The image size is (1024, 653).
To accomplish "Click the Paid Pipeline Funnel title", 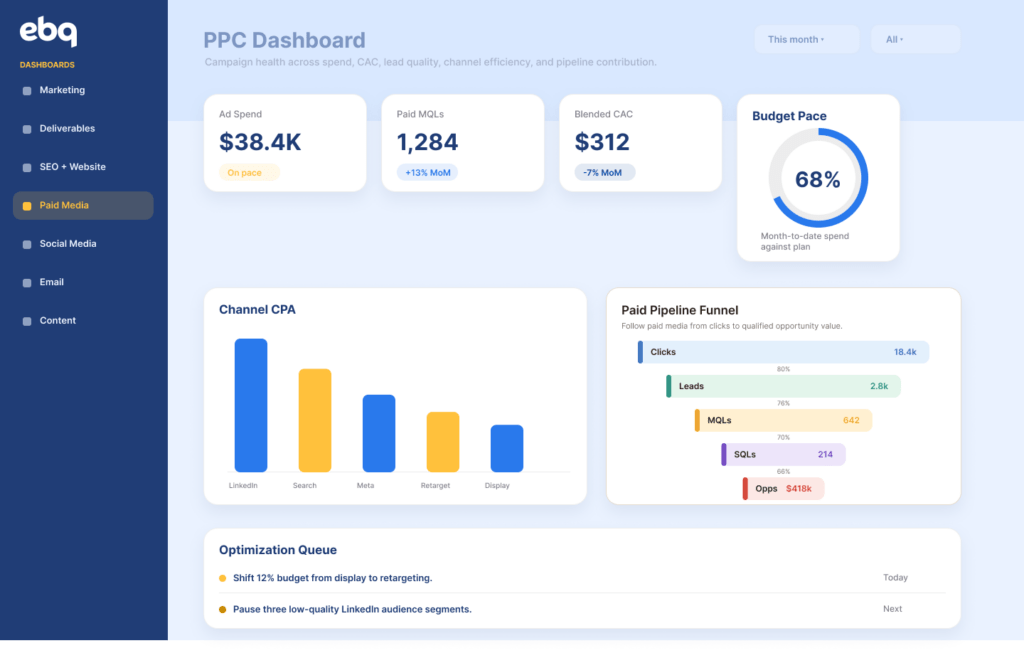I will click(680, 310).
